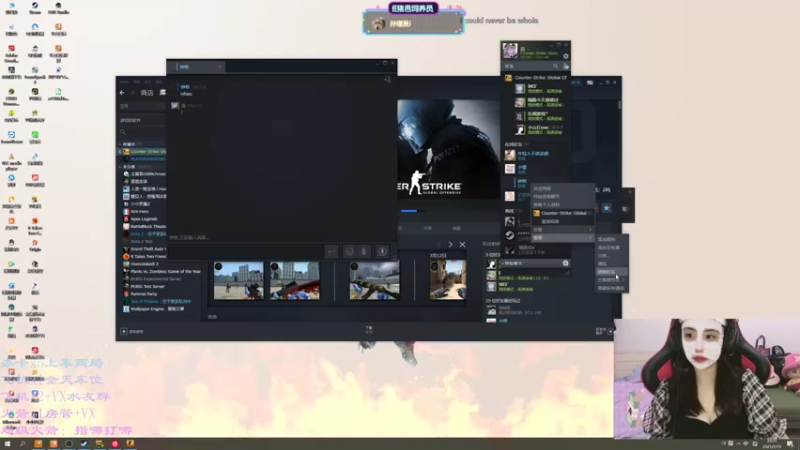Click the blue progress bar under CS:GO banner

coord(409,211)
